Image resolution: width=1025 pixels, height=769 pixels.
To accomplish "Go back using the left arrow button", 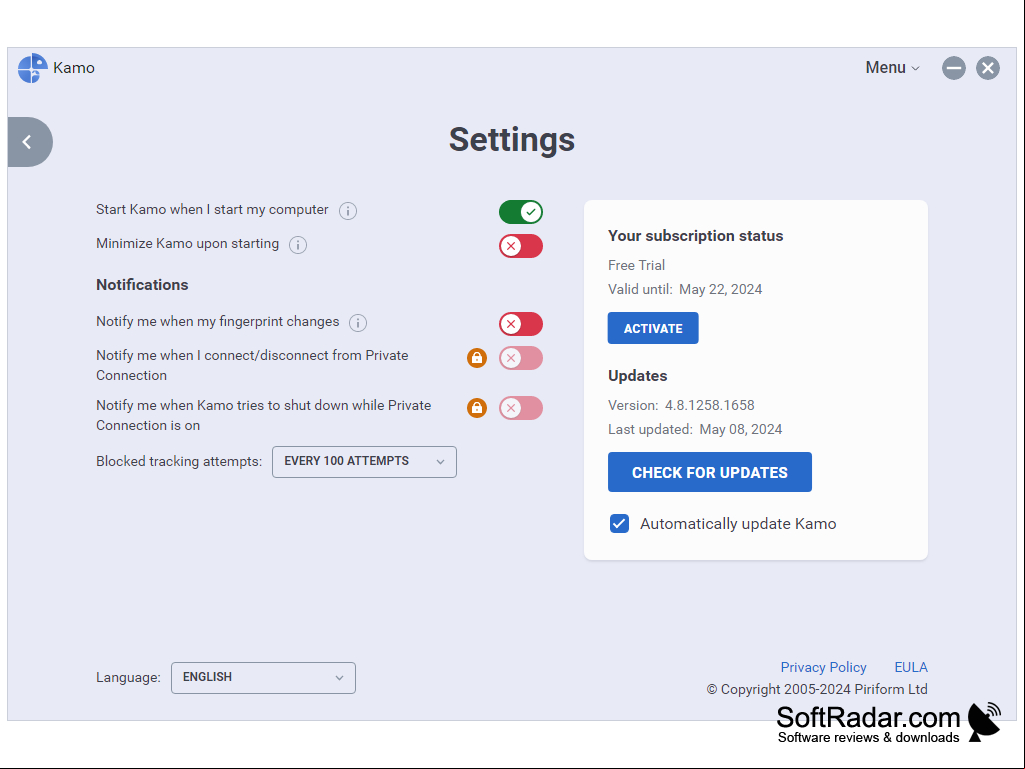I will coord(29,142).
